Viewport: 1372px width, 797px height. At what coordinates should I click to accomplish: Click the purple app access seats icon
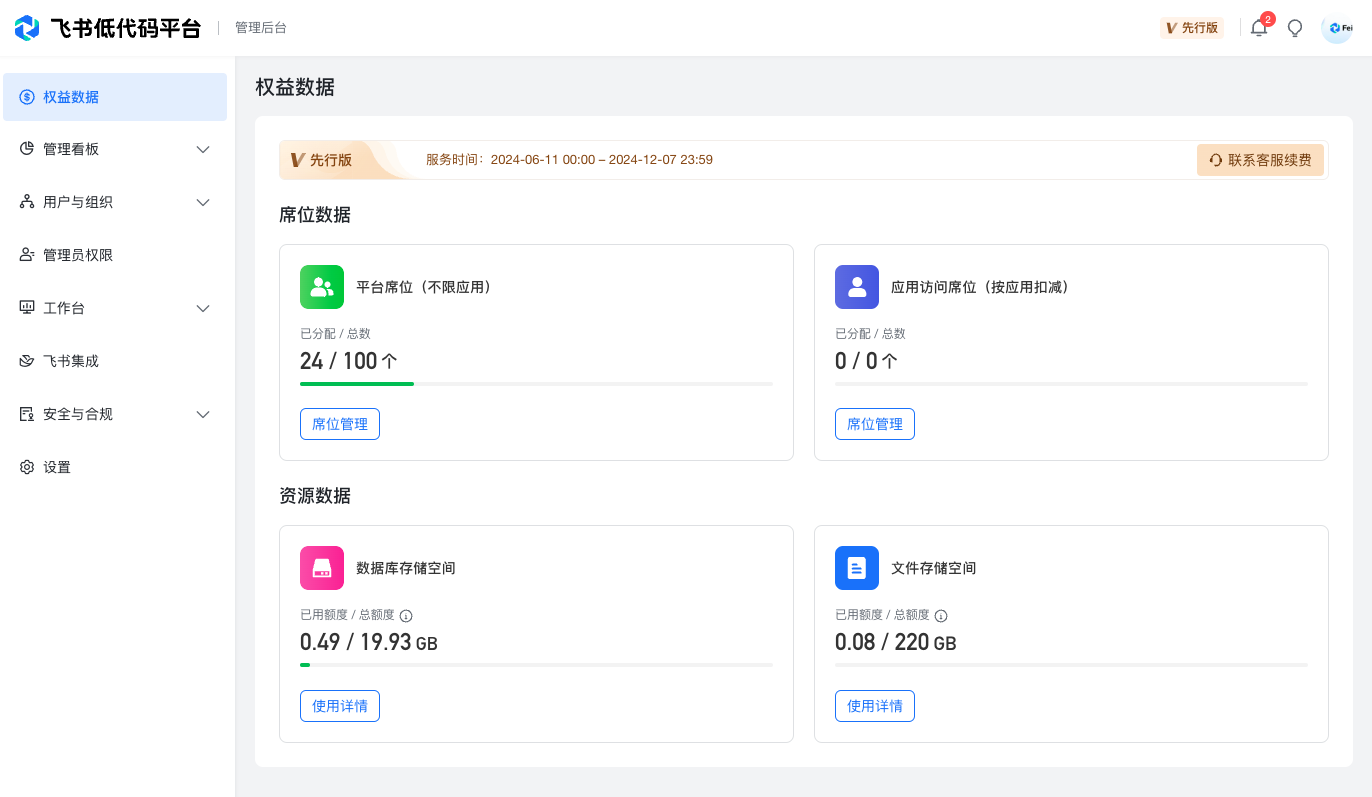tap(857, 287)
